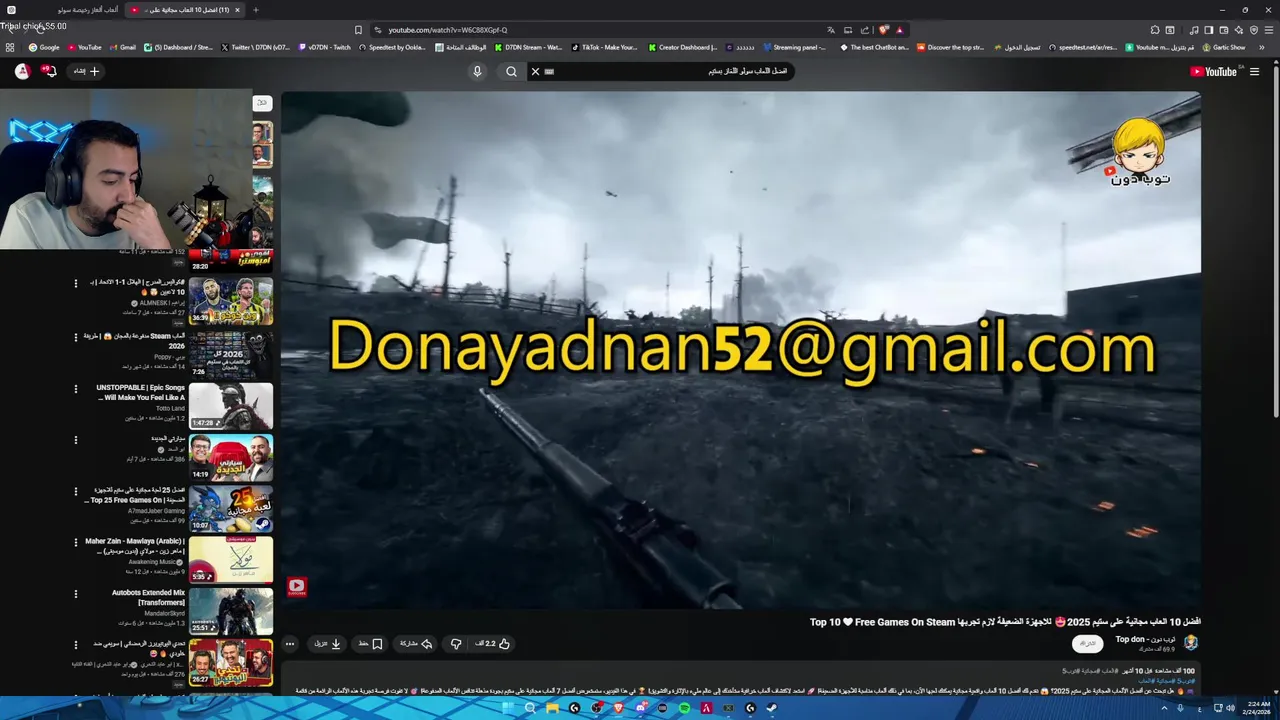Viewport: 1280px width, 720px height.
Task: Click the red subscribe watermark in video corner
Action: tap(297, 586)
